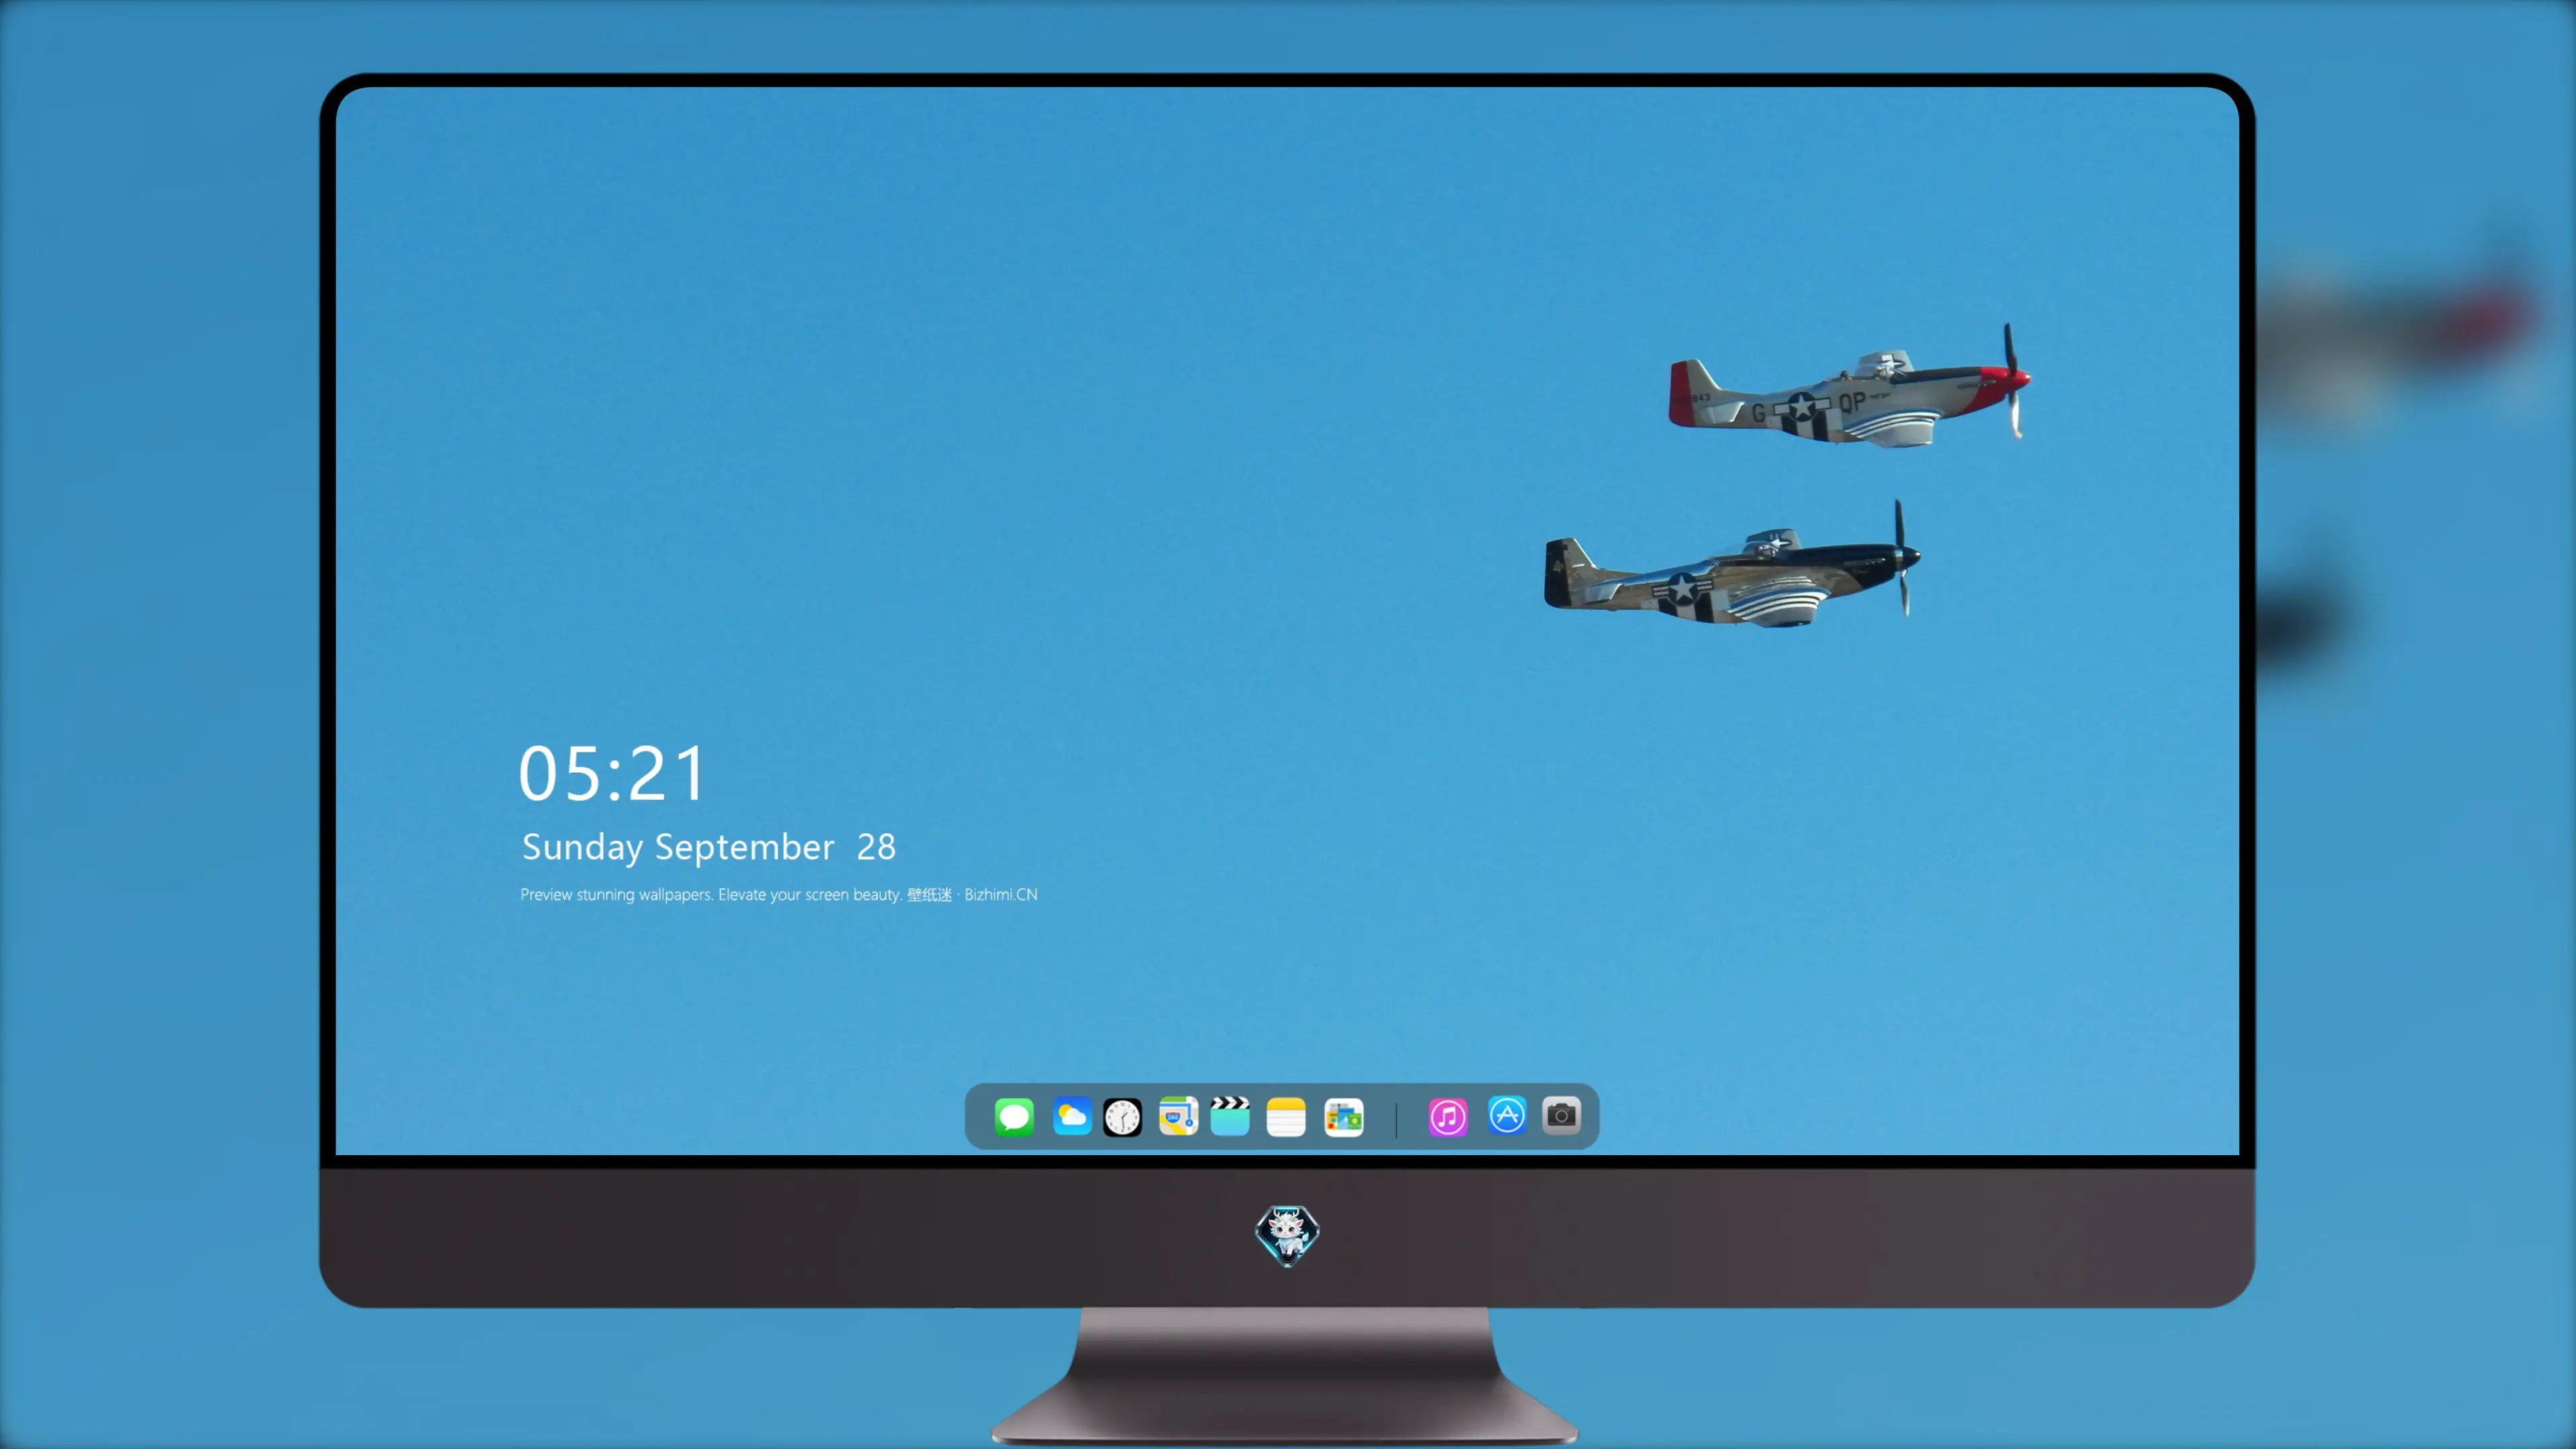
Task: Open the Videos clapperboard app in the dock
Action: coord(1230,1116)
